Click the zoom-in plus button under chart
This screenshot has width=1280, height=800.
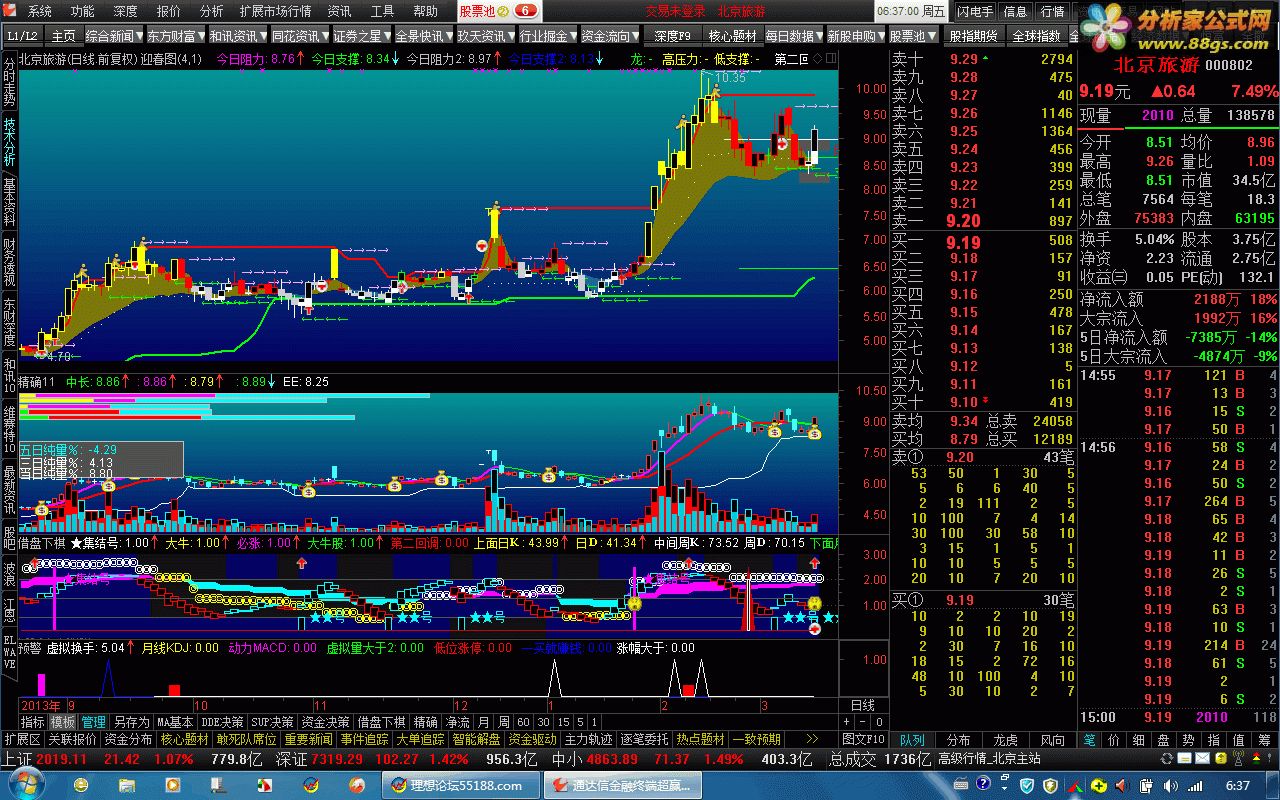[x=846, y=721]
